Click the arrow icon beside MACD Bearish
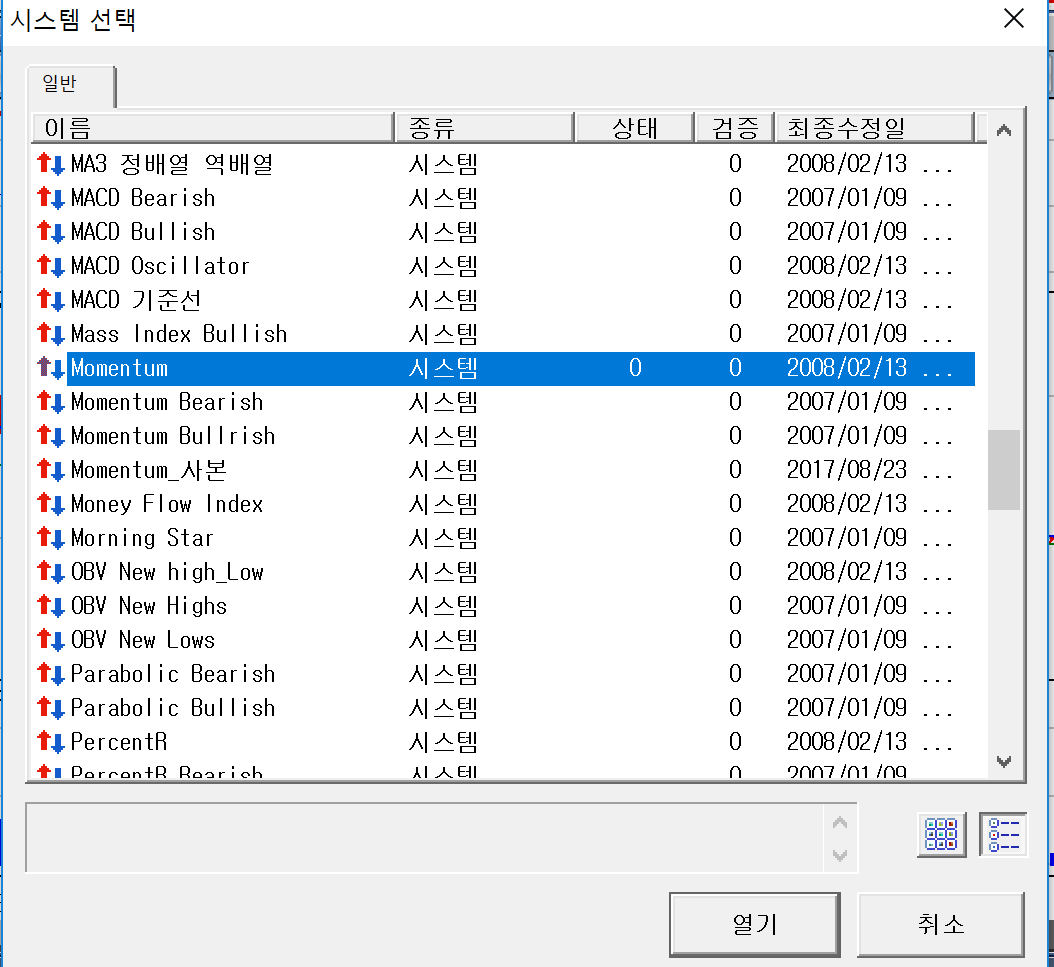This screenshot has width=1054, height=967. (50, 198)
